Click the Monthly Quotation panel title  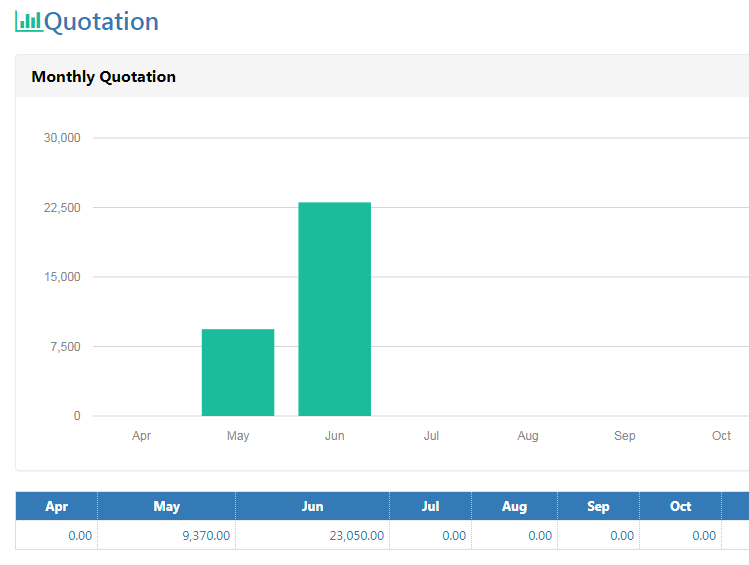(x=104, y=76)
